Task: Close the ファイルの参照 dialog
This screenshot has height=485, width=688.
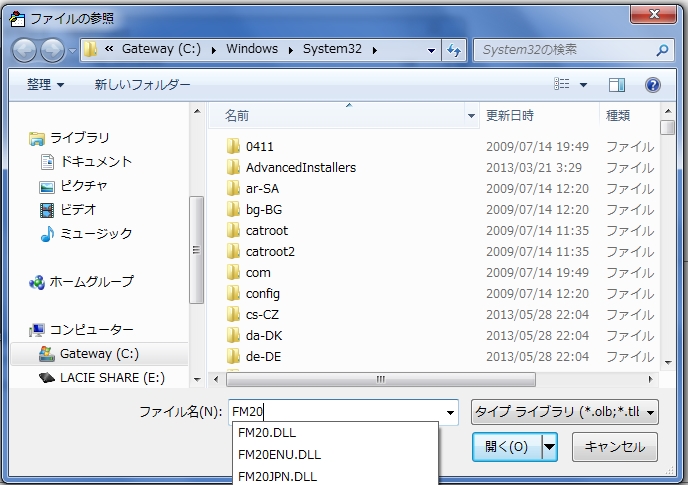Action: (x=653, y=14)
